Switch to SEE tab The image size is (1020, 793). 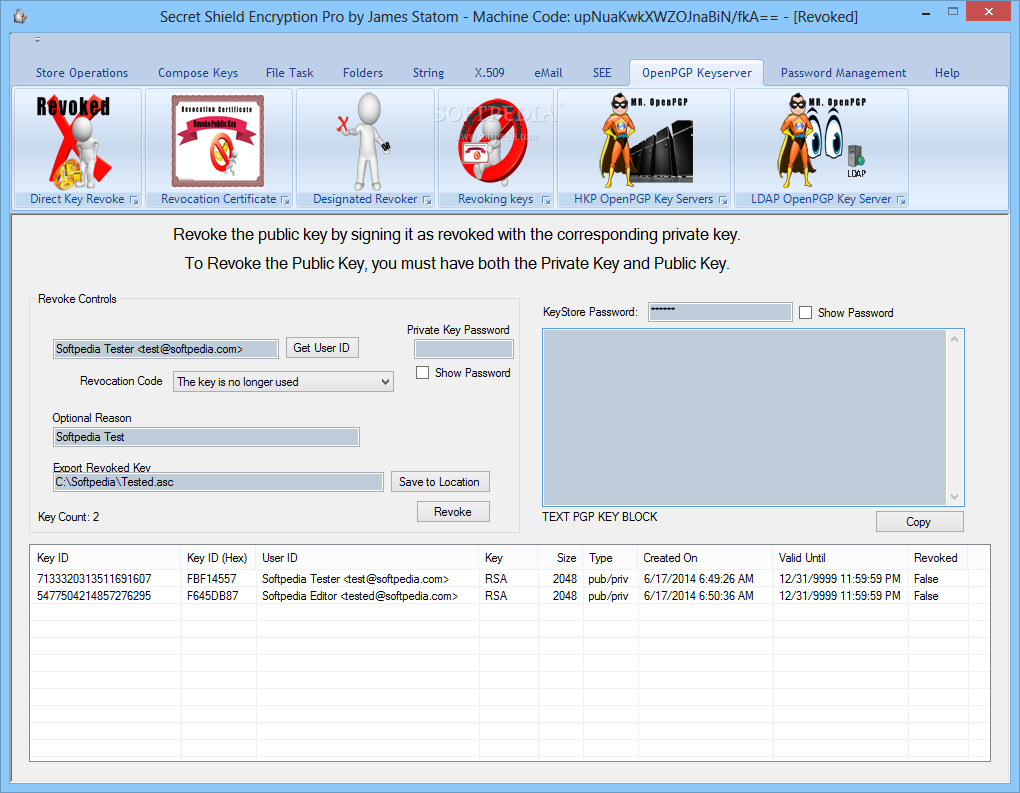[602, 73]
